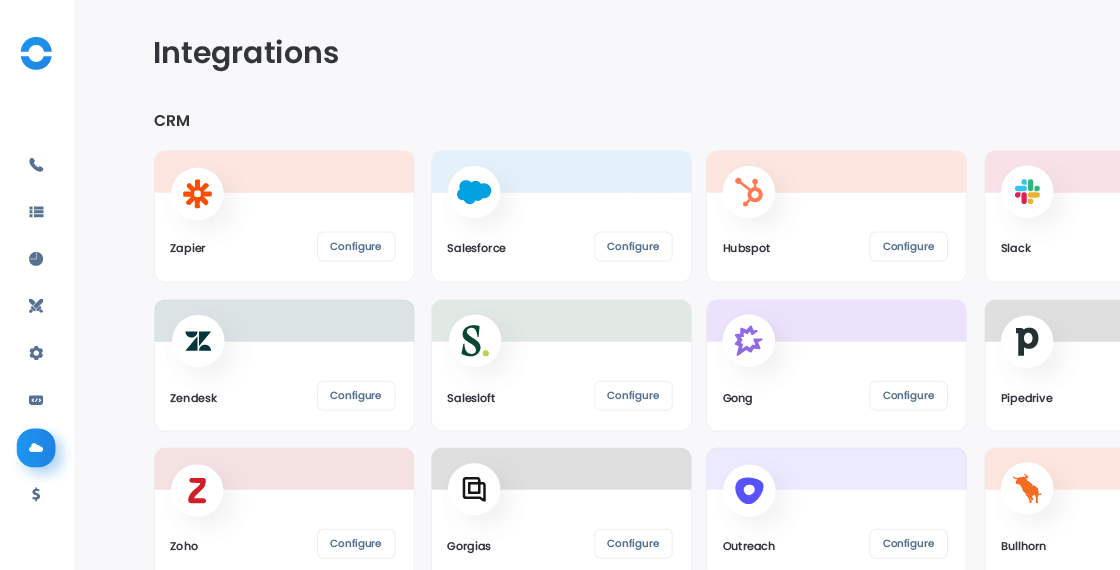Viewport: 1120px width, 570px height.
Task: Open the pie chart analytics sidebar icon
Action: 36,259
